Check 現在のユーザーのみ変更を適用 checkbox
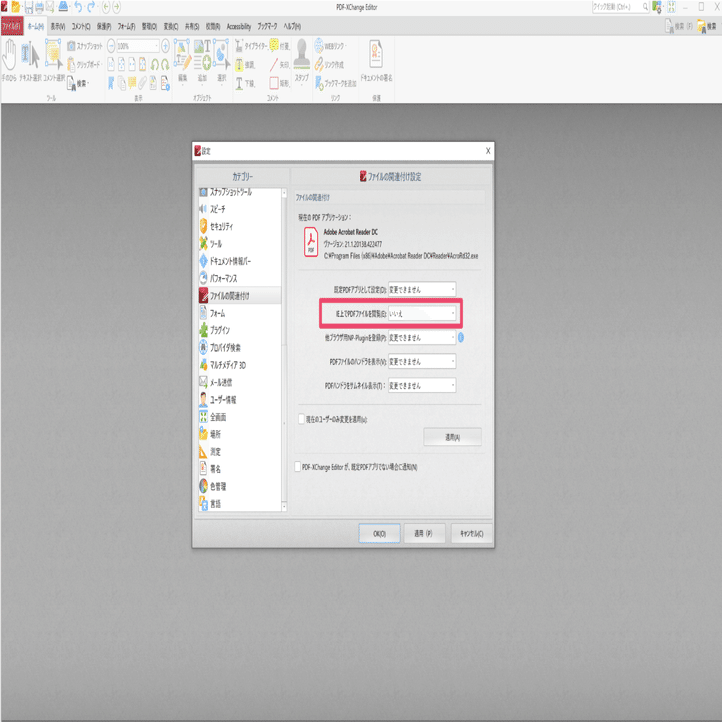This screenshot has width=722, height=722. pos(302,419)
